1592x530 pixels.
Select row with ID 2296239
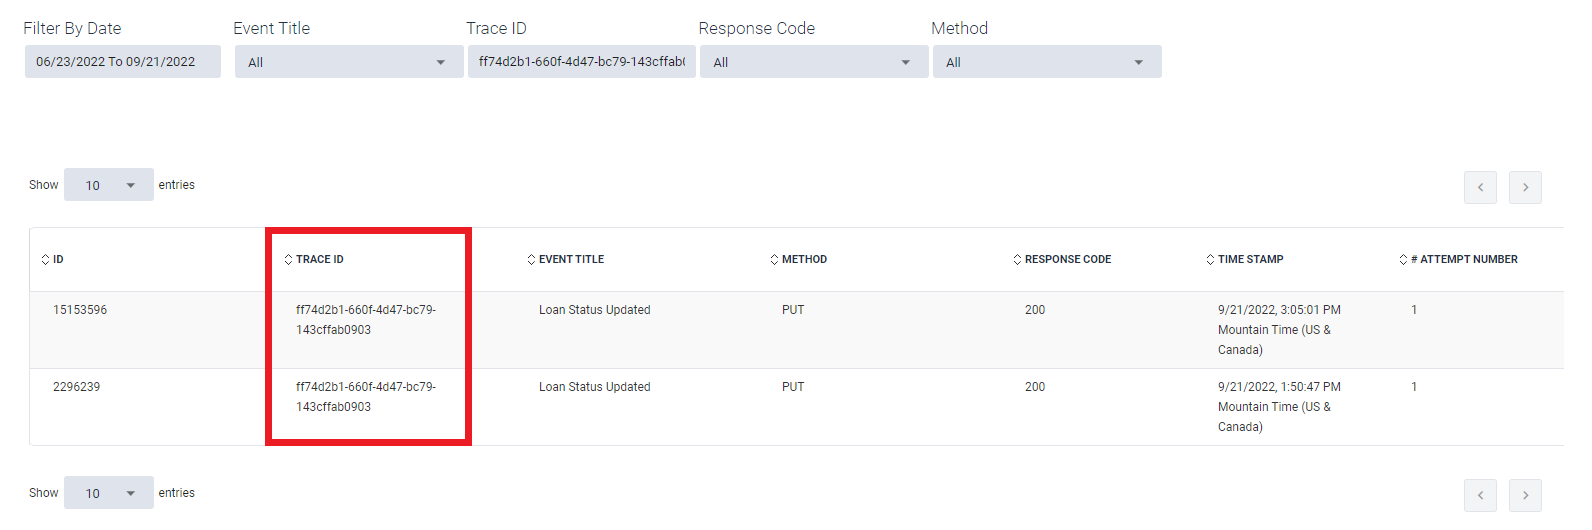click(796, 407)
